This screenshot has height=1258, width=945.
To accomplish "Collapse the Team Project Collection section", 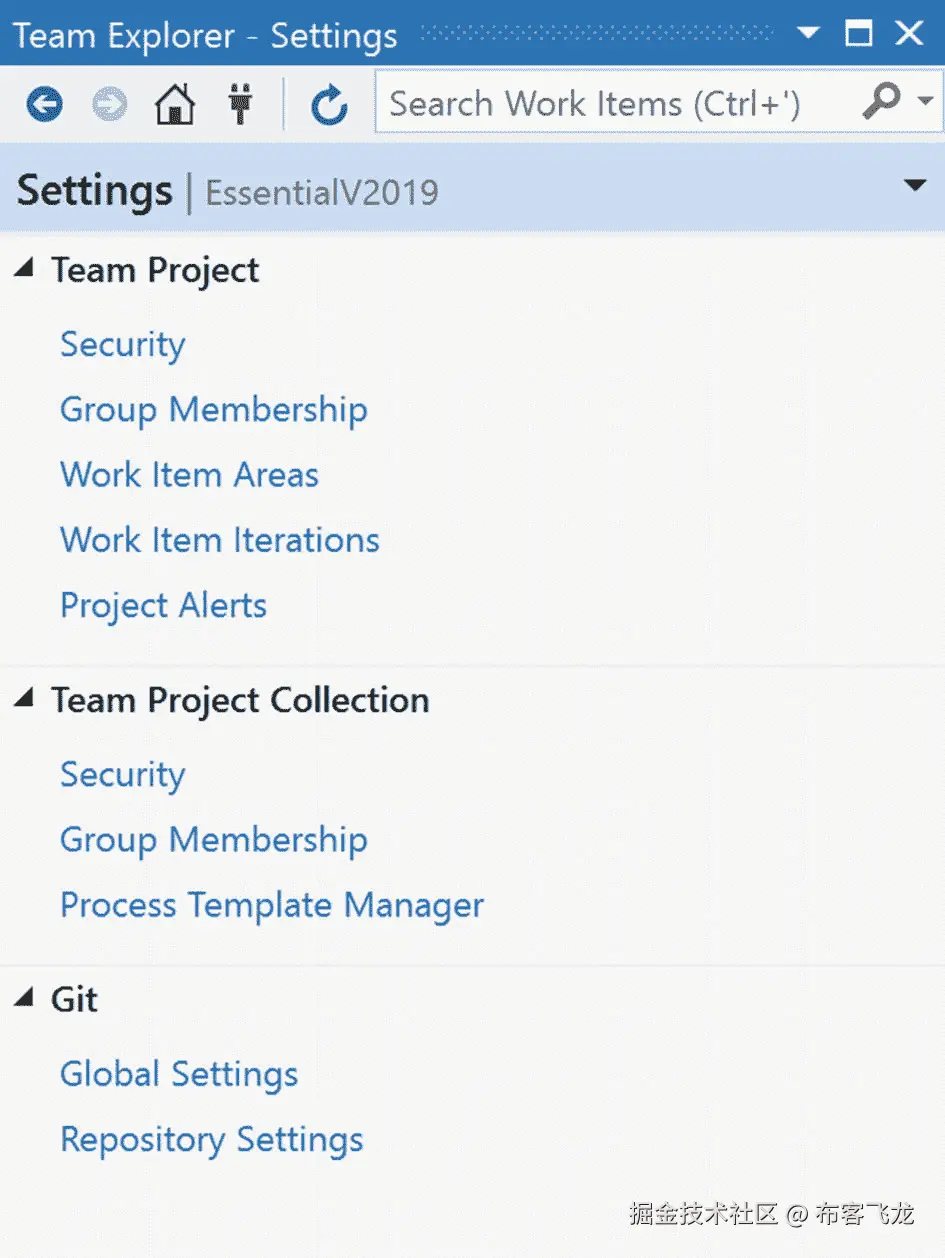I will pos(25,699).
